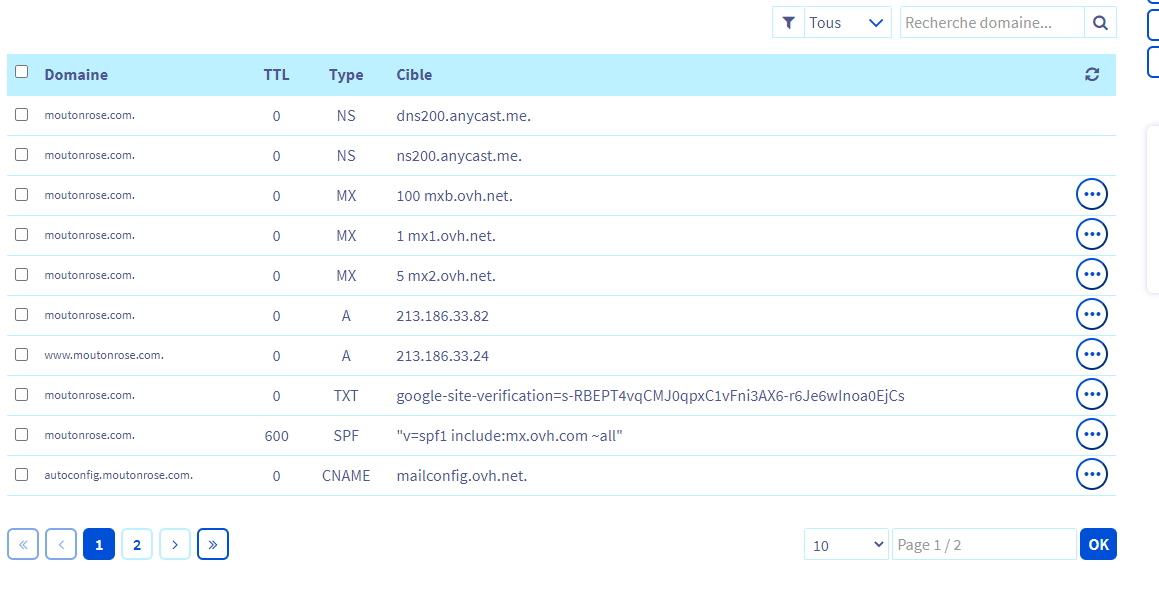This screenshot has width=1159, height=615.
Task: Click the filter funnel icon
Action: point(788,22)
